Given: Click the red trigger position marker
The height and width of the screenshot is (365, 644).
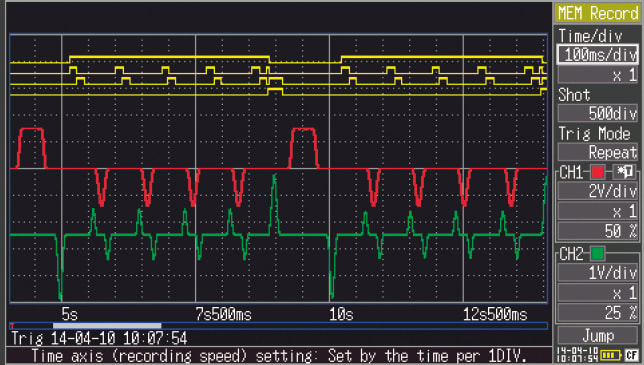Looking at the screenshot, I should click(12, 326).
